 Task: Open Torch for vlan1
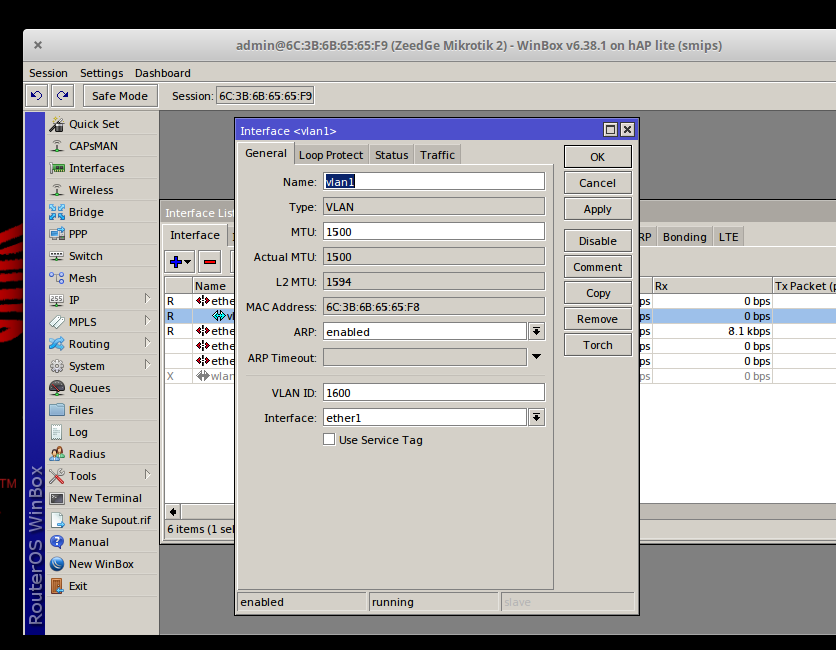click(598, 345)
